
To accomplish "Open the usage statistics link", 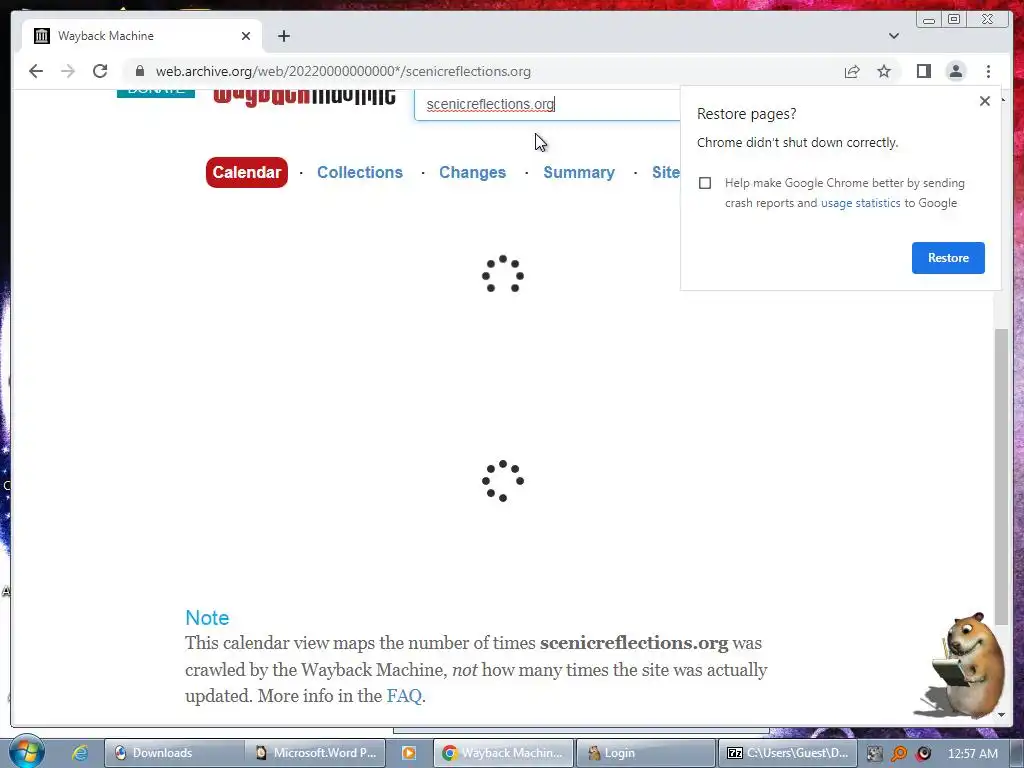I will pos(860,203).
